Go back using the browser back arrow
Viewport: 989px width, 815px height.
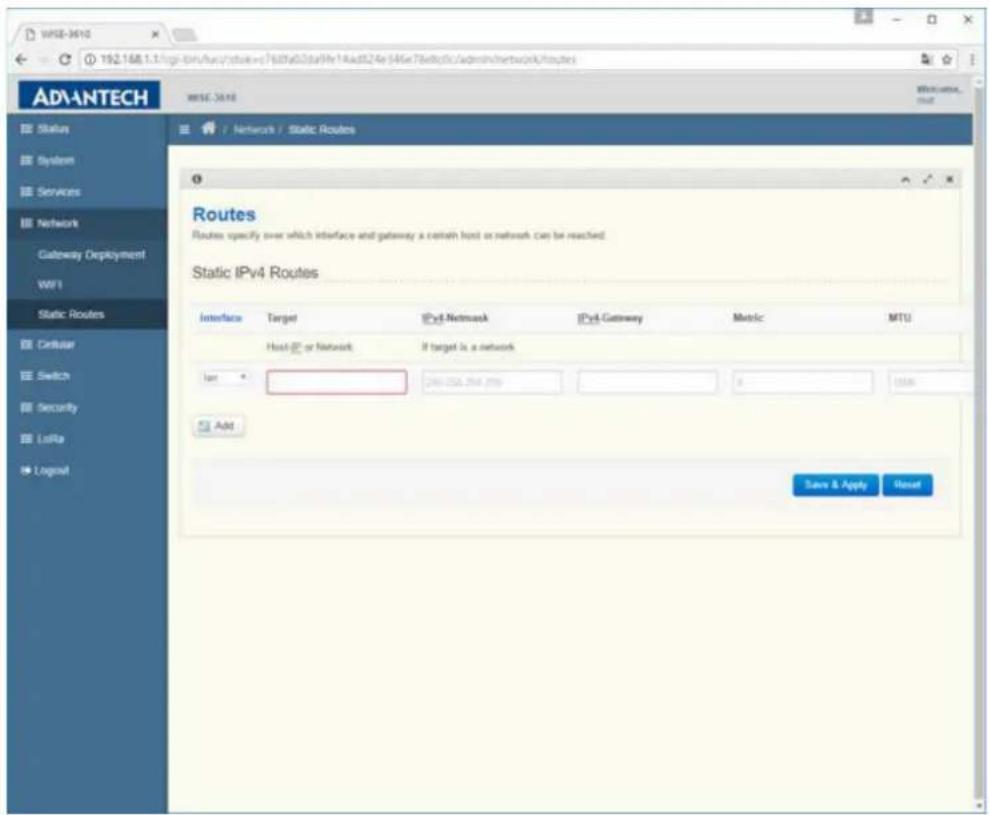[21, 59]
